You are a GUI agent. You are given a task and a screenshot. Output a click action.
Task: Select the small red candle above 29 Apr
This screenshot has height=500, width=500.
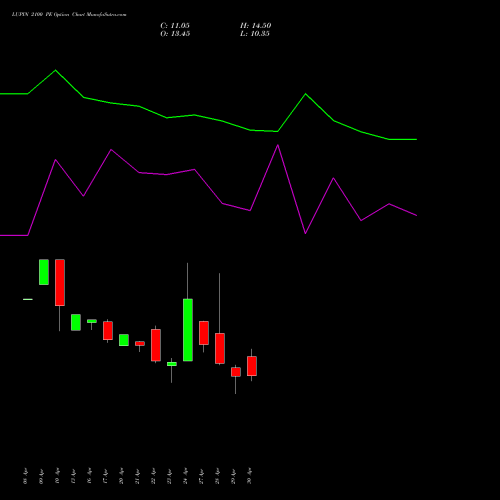pos(236,372)
